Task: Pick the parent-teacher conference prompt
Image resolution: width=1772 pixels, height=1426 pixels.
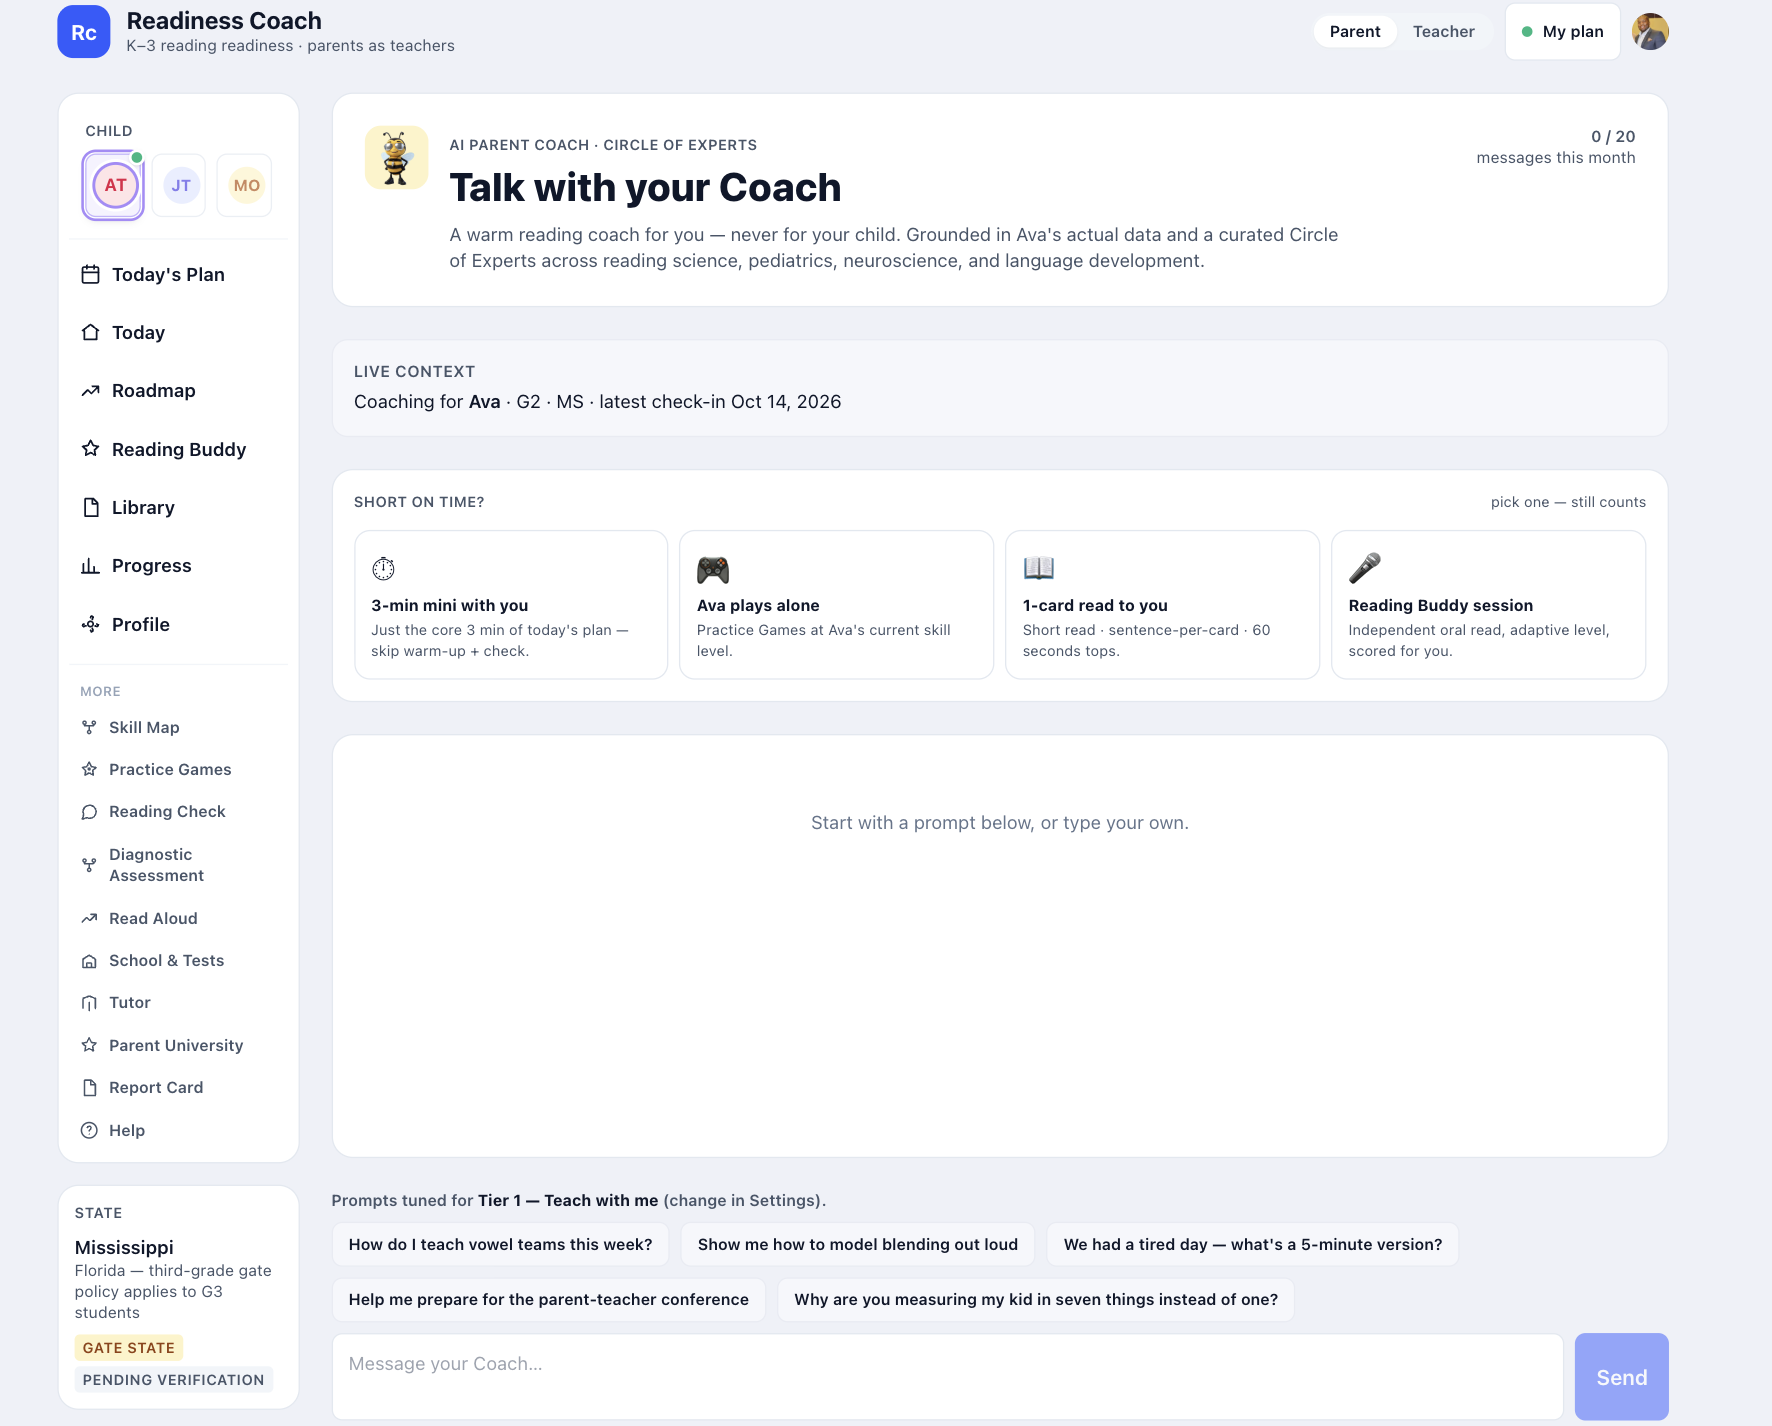Action: pyautogui.click(x=548, y=1300)
